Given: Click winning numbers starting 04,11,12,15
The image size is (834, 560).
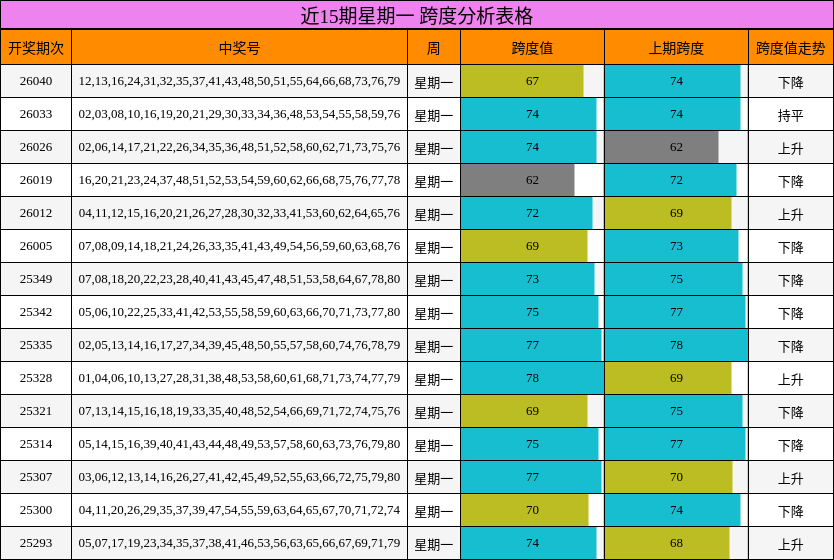Looking at the screenshot, I should pos(239,213).
